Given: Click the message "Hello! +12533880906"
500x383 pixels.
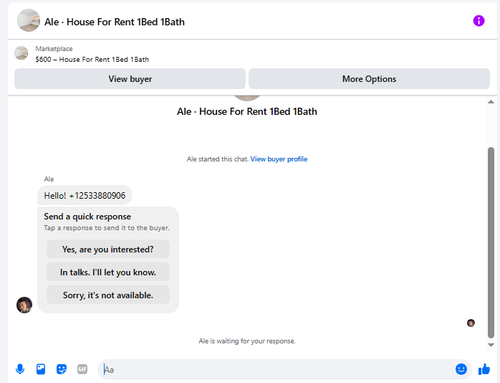Looking at the screenshot, I should click(85, 196).
